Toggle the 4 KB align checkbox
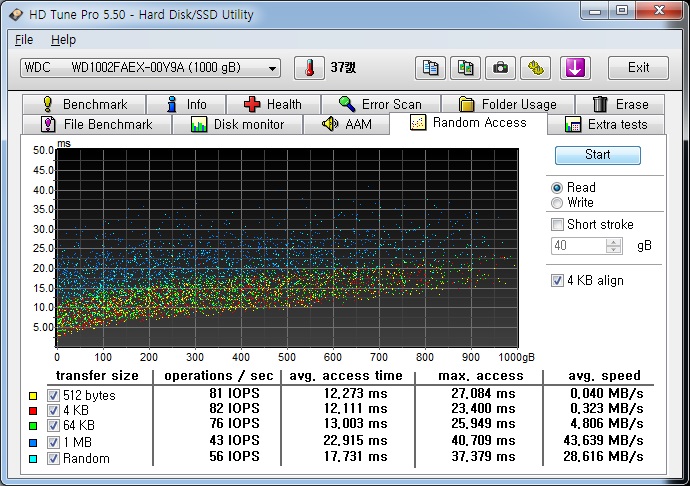The height and width of the screenshot is (486, 690). point(557,280)
